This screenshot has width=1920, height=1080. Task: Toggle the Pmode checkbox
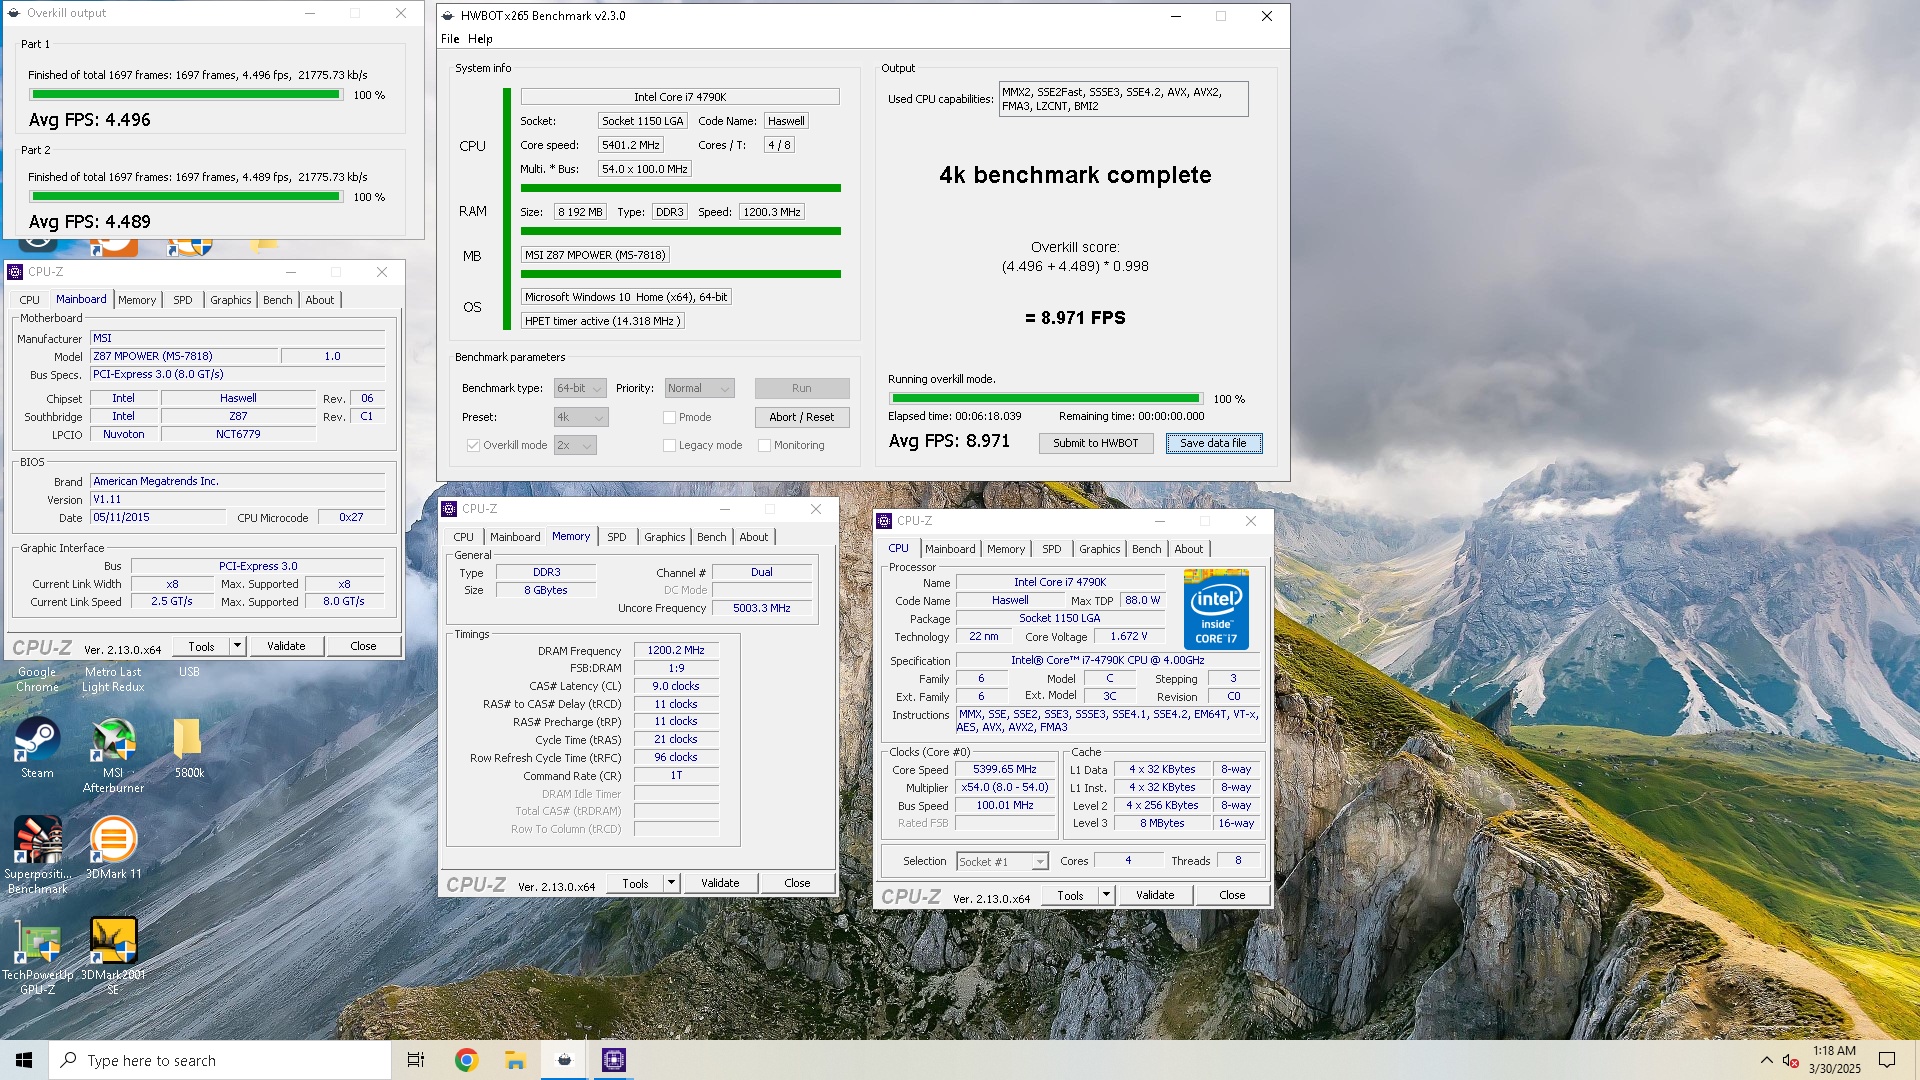(x=669, y=418)
